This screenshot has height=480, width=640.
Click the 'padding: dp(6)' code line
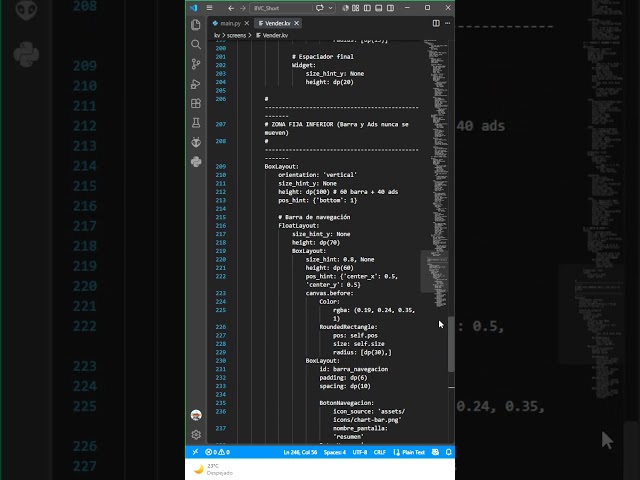pyautogui.click(x=343, y=378)
